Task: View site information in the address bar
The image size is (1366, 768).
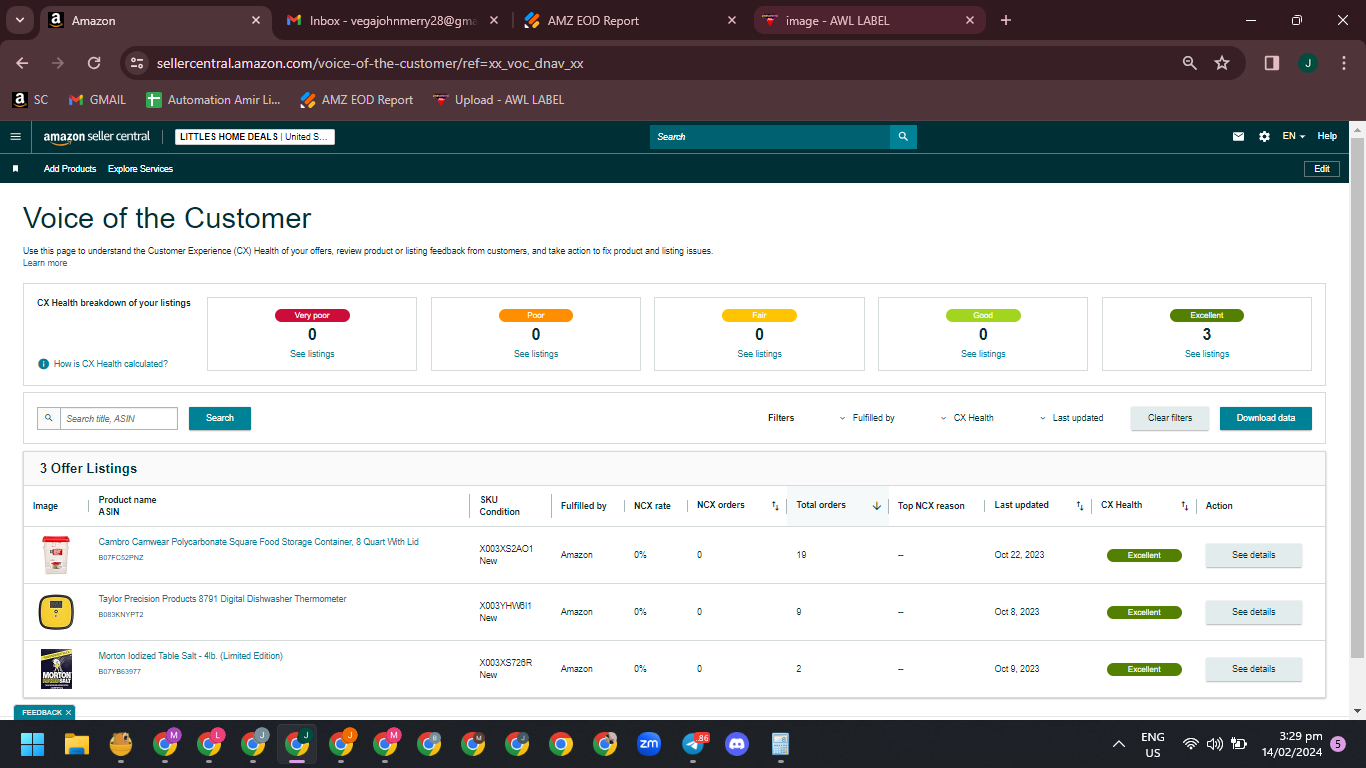Action: 137,63
